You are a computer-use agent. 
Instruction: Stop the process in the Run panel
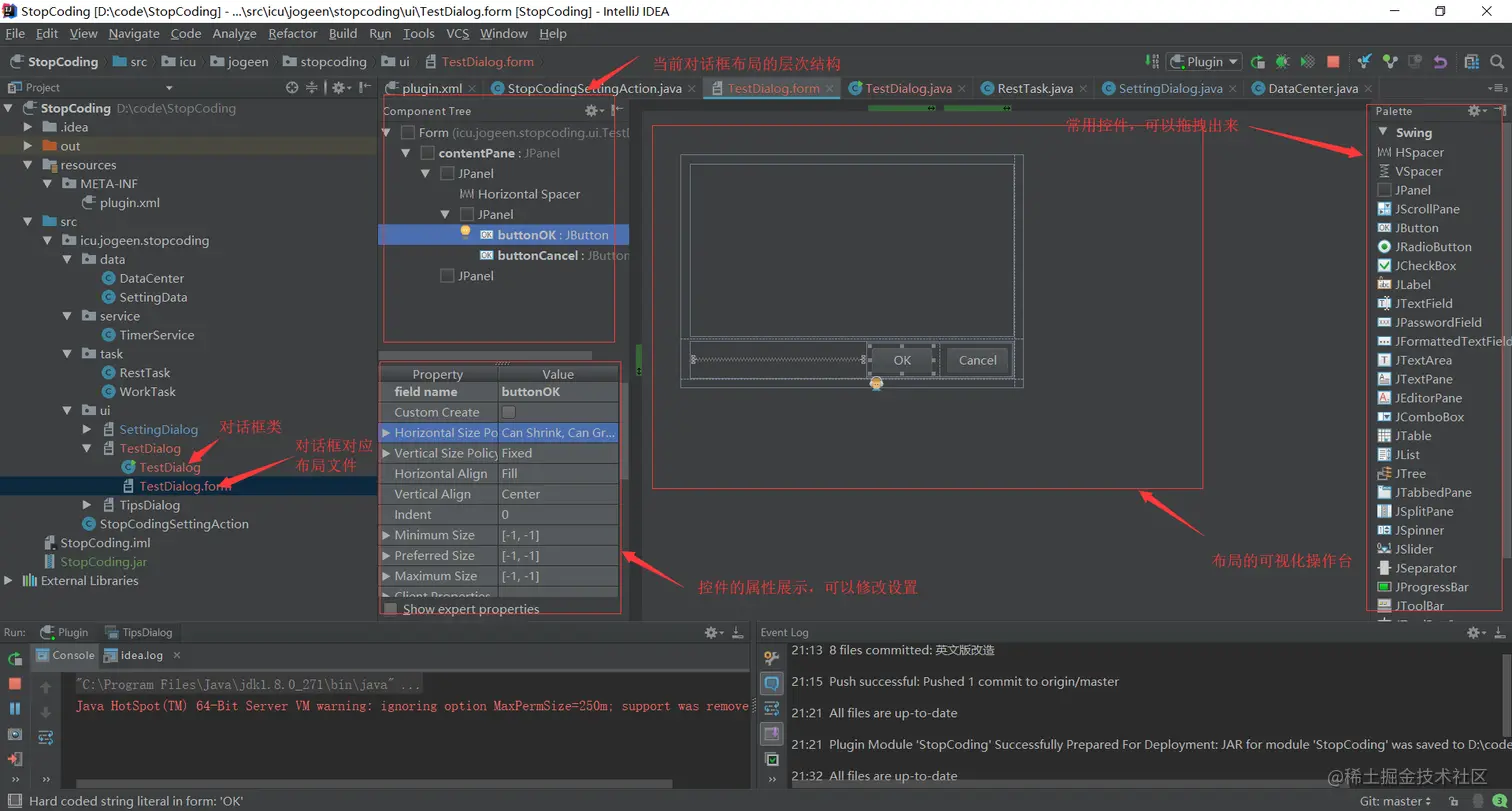[15, 684]
